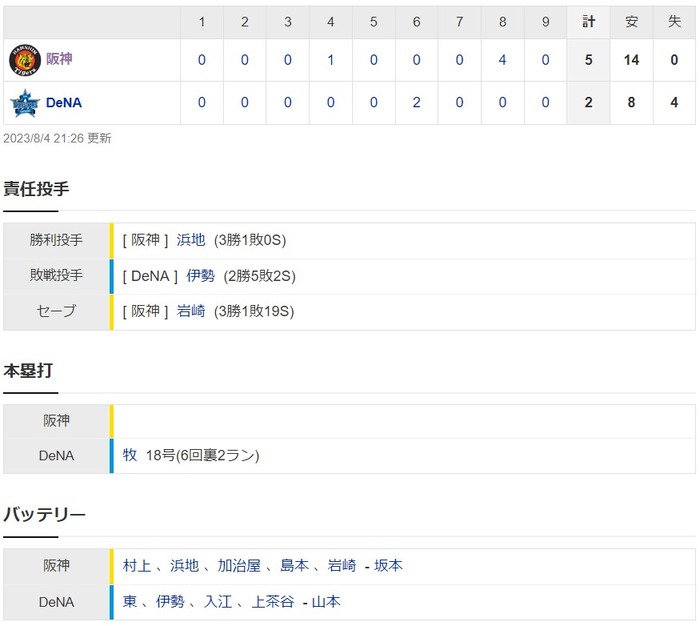Screen dimensions: 700x626
Task: Select 入江 in DeNA battery row
Action: [218, 602]
